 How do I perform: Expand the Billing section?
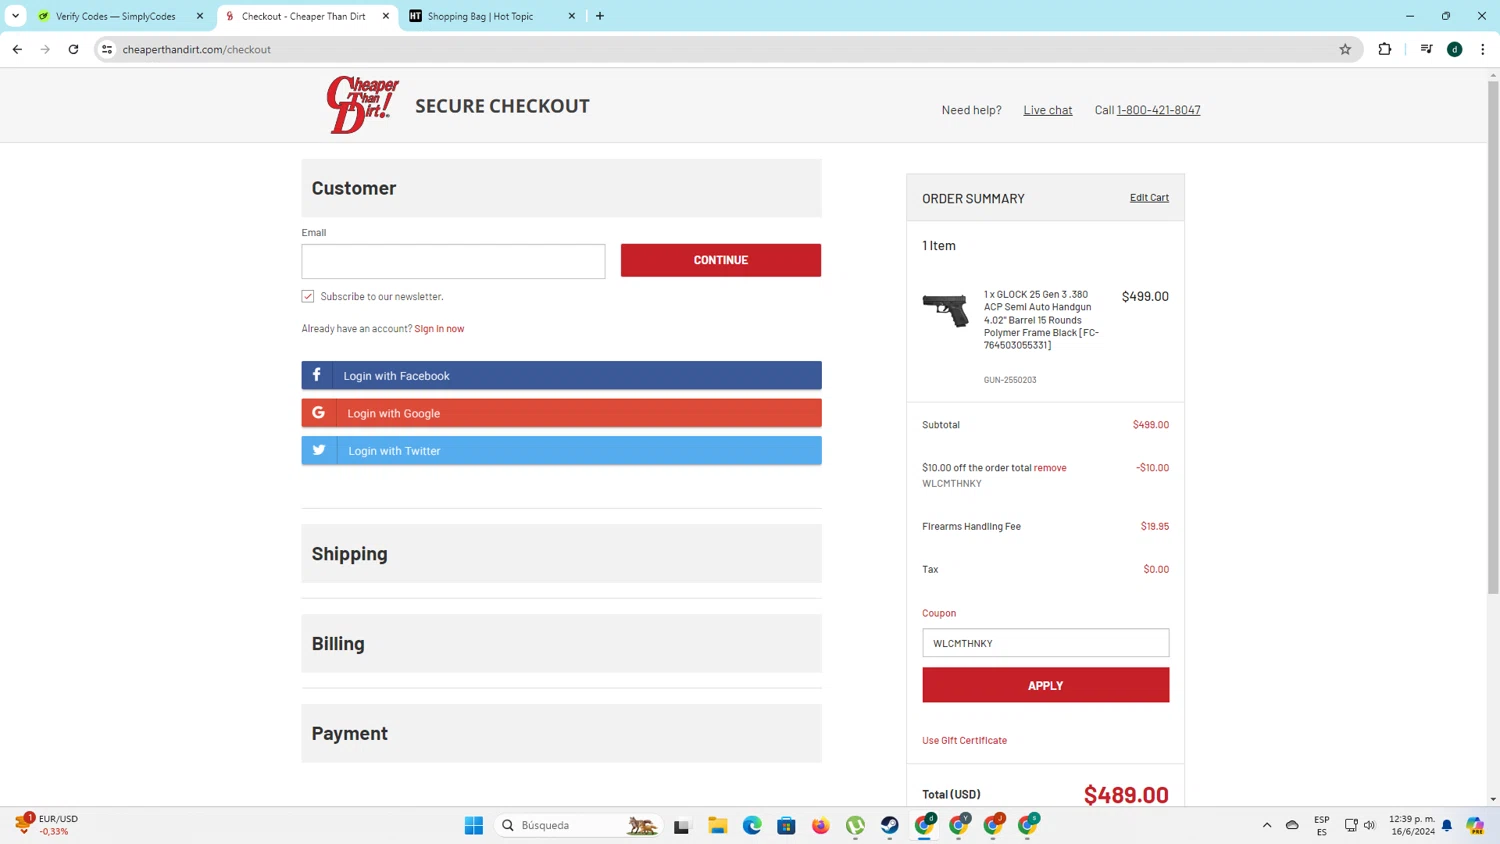[562, 643]
